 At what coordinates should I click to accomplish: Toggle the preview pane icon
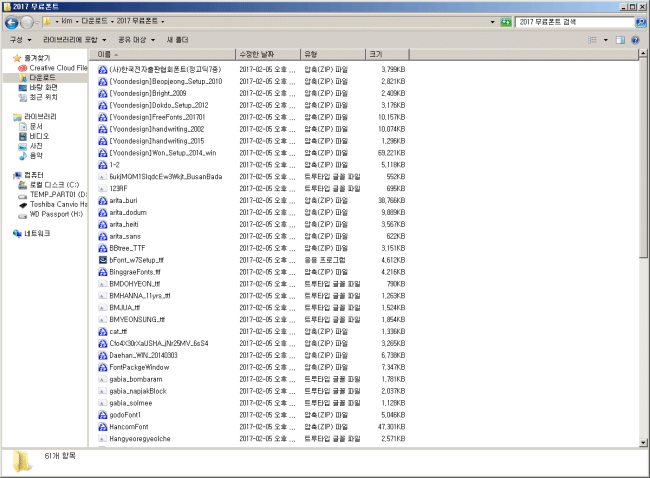point(620,40)
